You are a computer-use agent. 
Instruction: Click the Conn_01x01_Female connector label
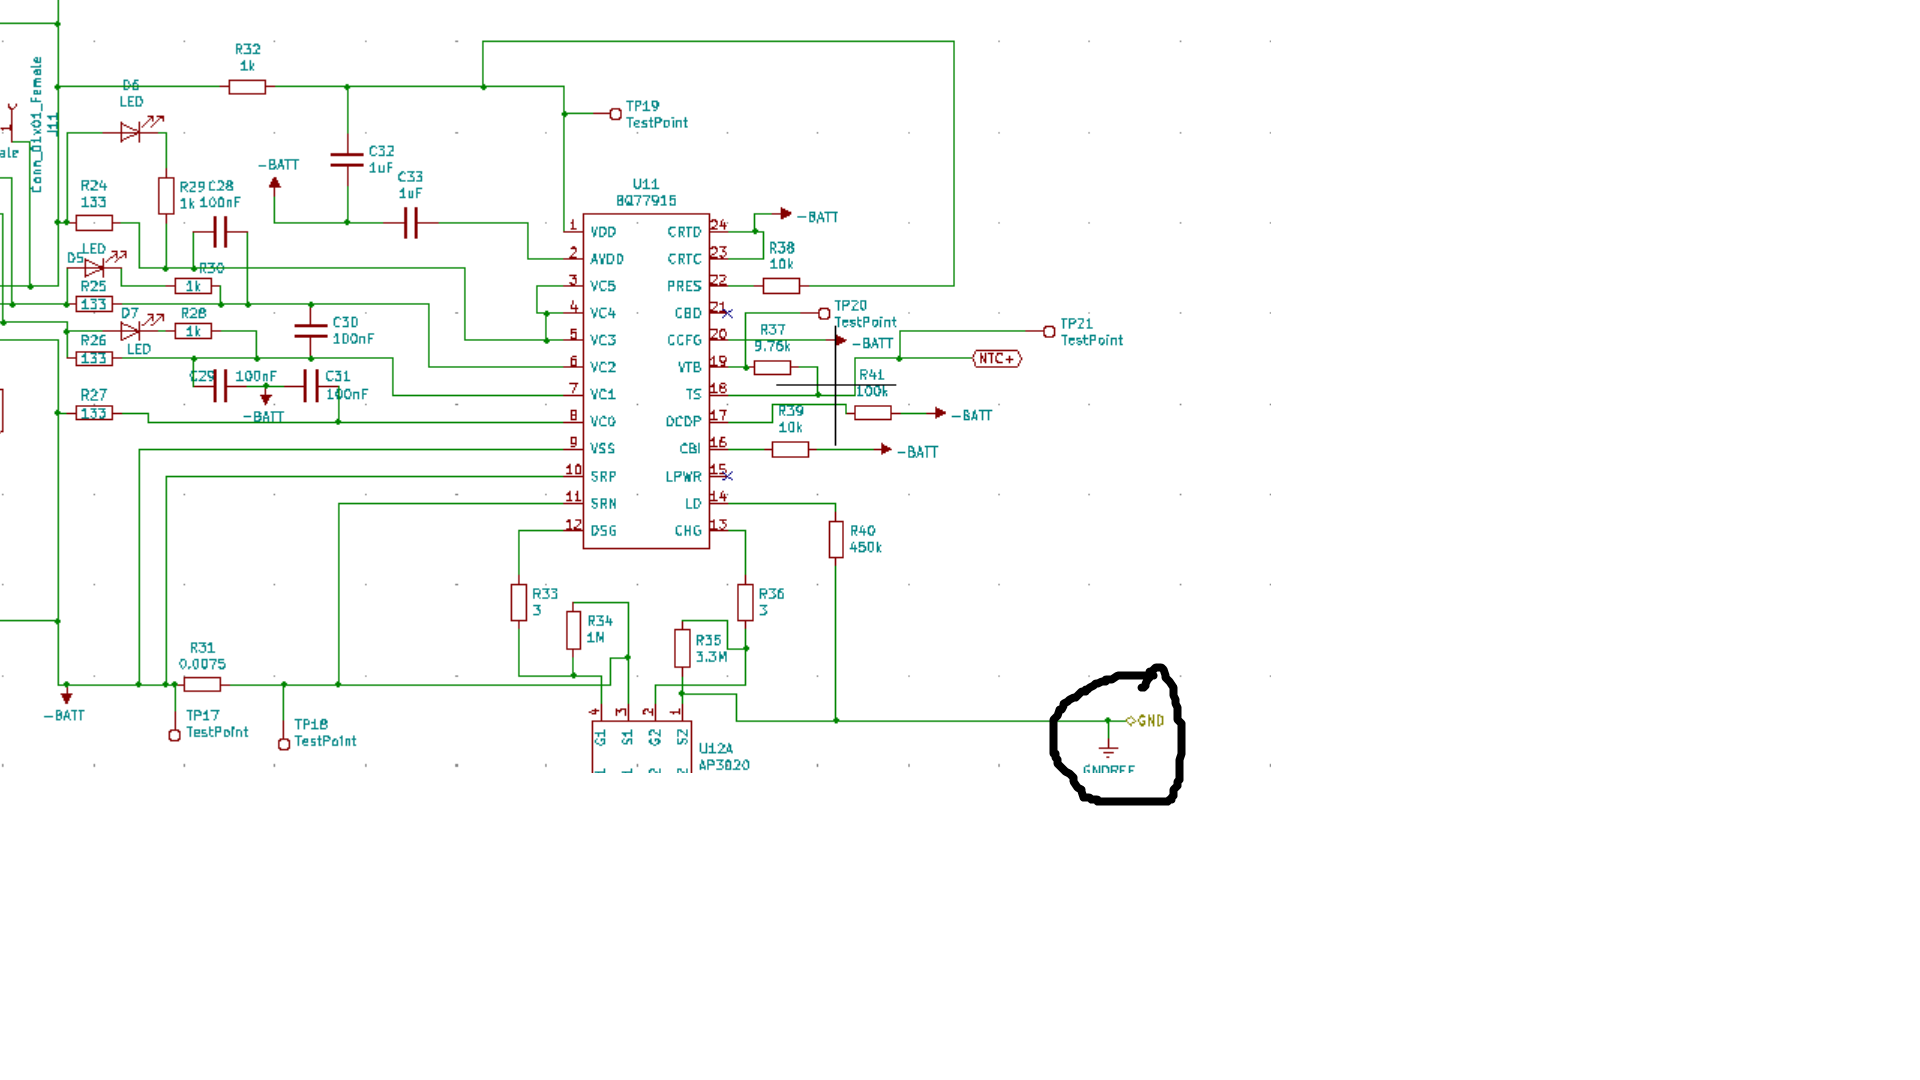[37, 124]
